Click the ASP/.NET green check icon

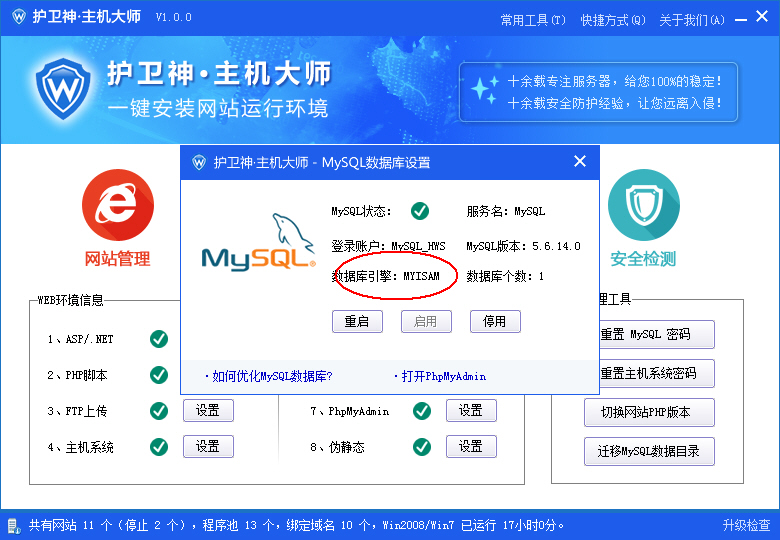coord(158,339)
